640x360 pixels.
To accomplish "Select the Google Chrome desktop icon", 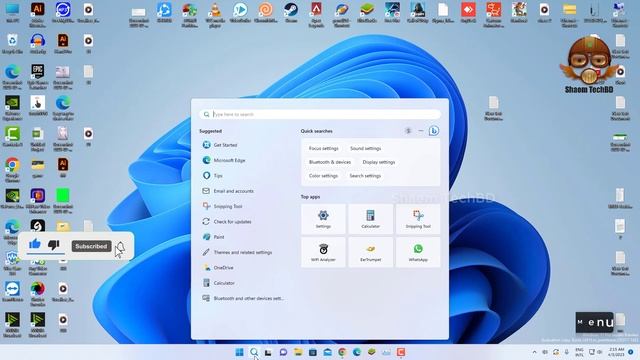I will tap(12, 170).
